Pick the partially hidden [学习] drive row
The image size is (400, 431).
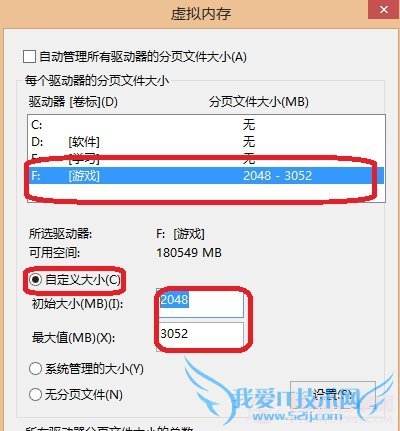206,159
